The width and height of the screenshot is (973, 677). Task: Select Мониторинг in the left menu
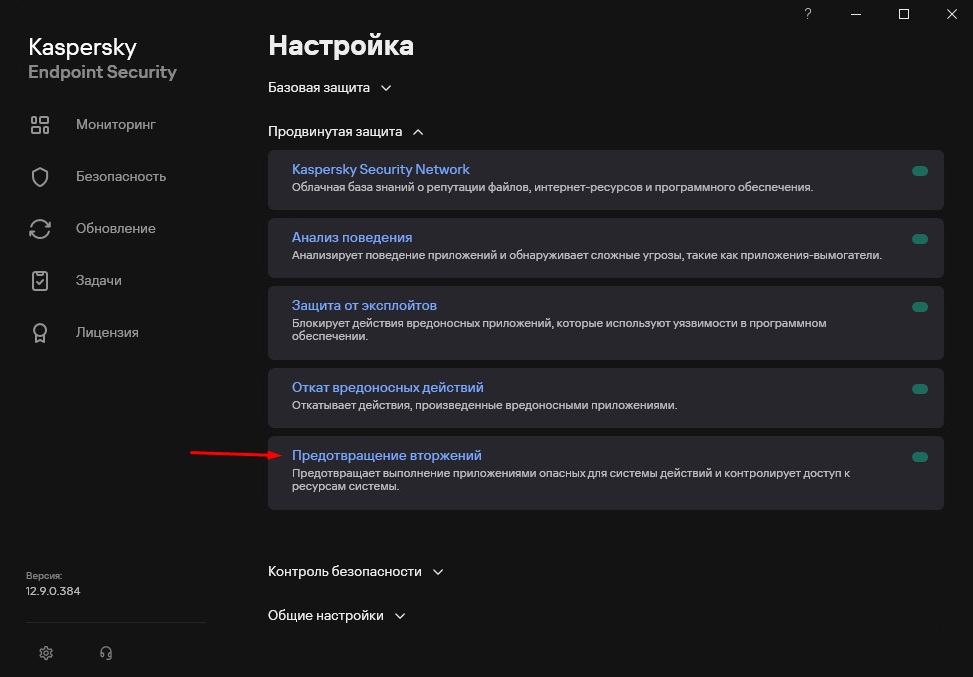(x=116, y=125)
